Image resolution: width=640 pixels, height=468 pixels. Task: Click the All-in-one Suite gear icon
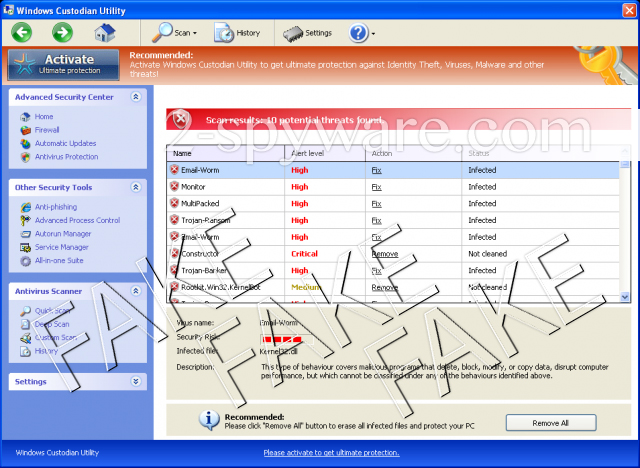pyautogui.click(x=25, y=261)
